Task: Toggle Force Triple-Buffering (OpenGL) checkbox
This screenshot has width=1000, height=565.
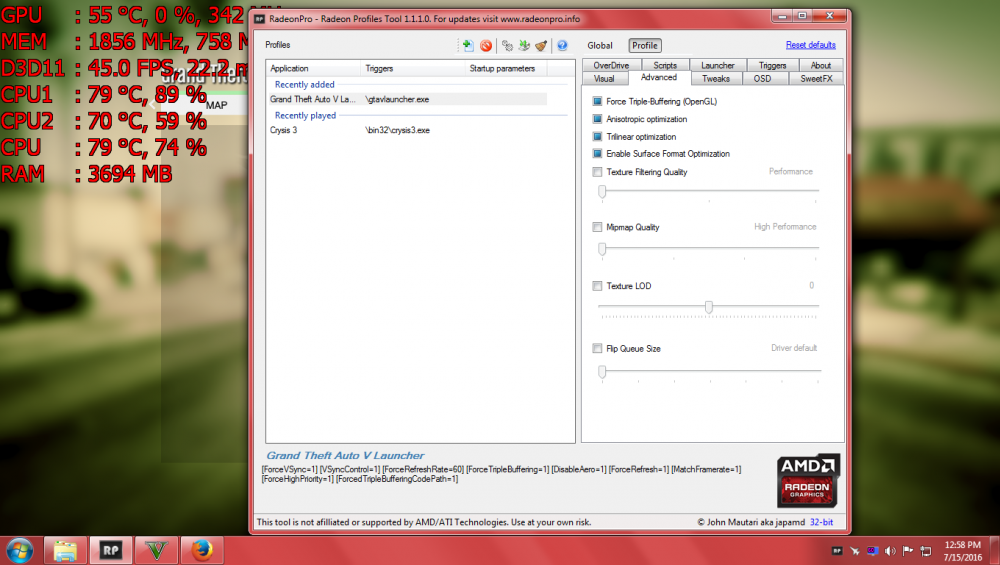Action: tap(598, 101)
